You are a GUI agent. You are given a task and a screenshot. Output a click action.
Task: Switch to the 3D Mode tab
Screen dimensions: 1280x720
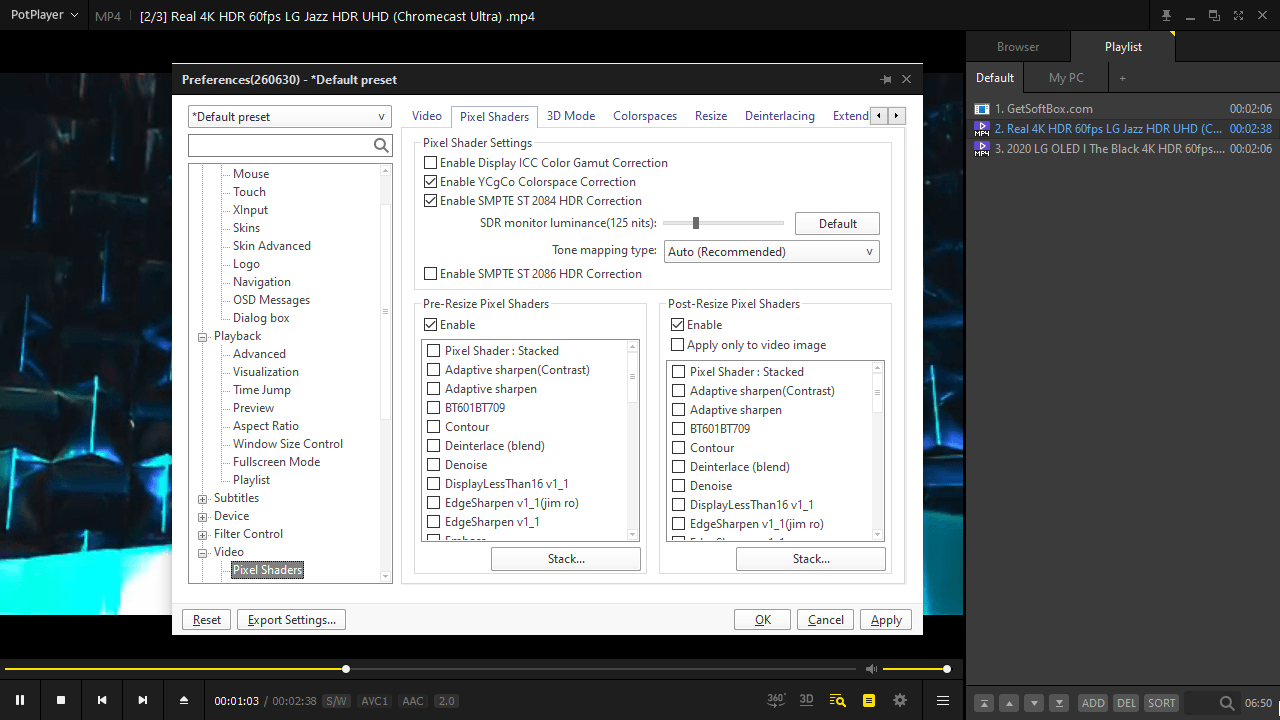tap(571, 116)
